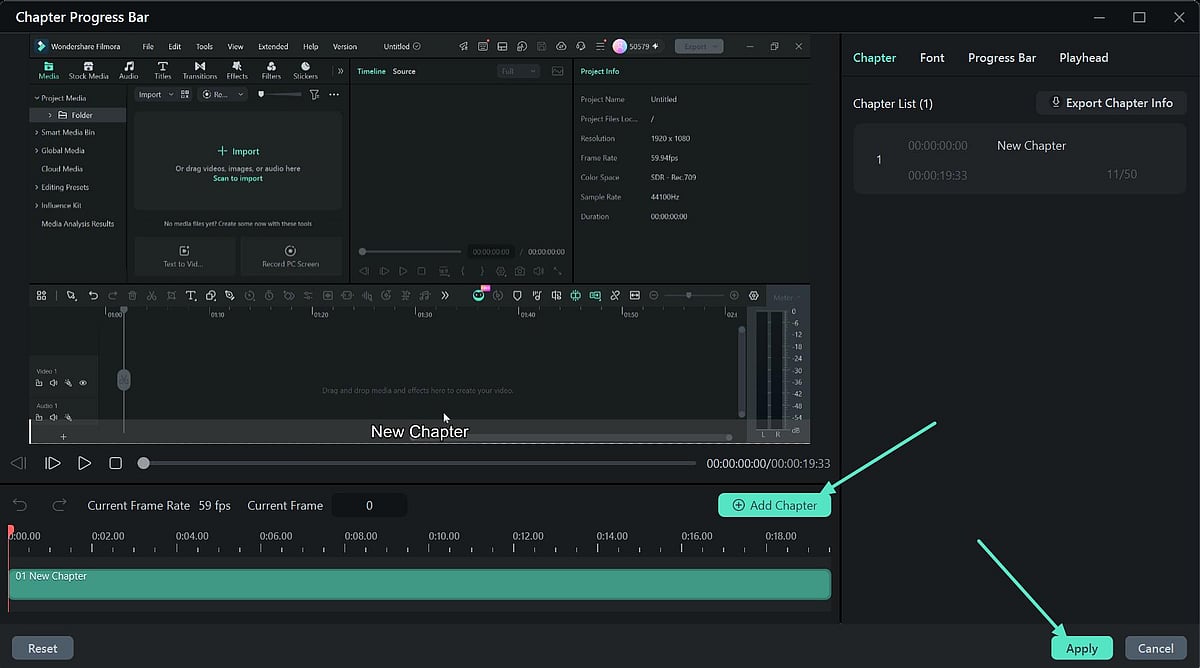Select the 01 New Chapter timeline clip
The height and width of the screenshot is (668, 1200).
click(x=419, y=584)
